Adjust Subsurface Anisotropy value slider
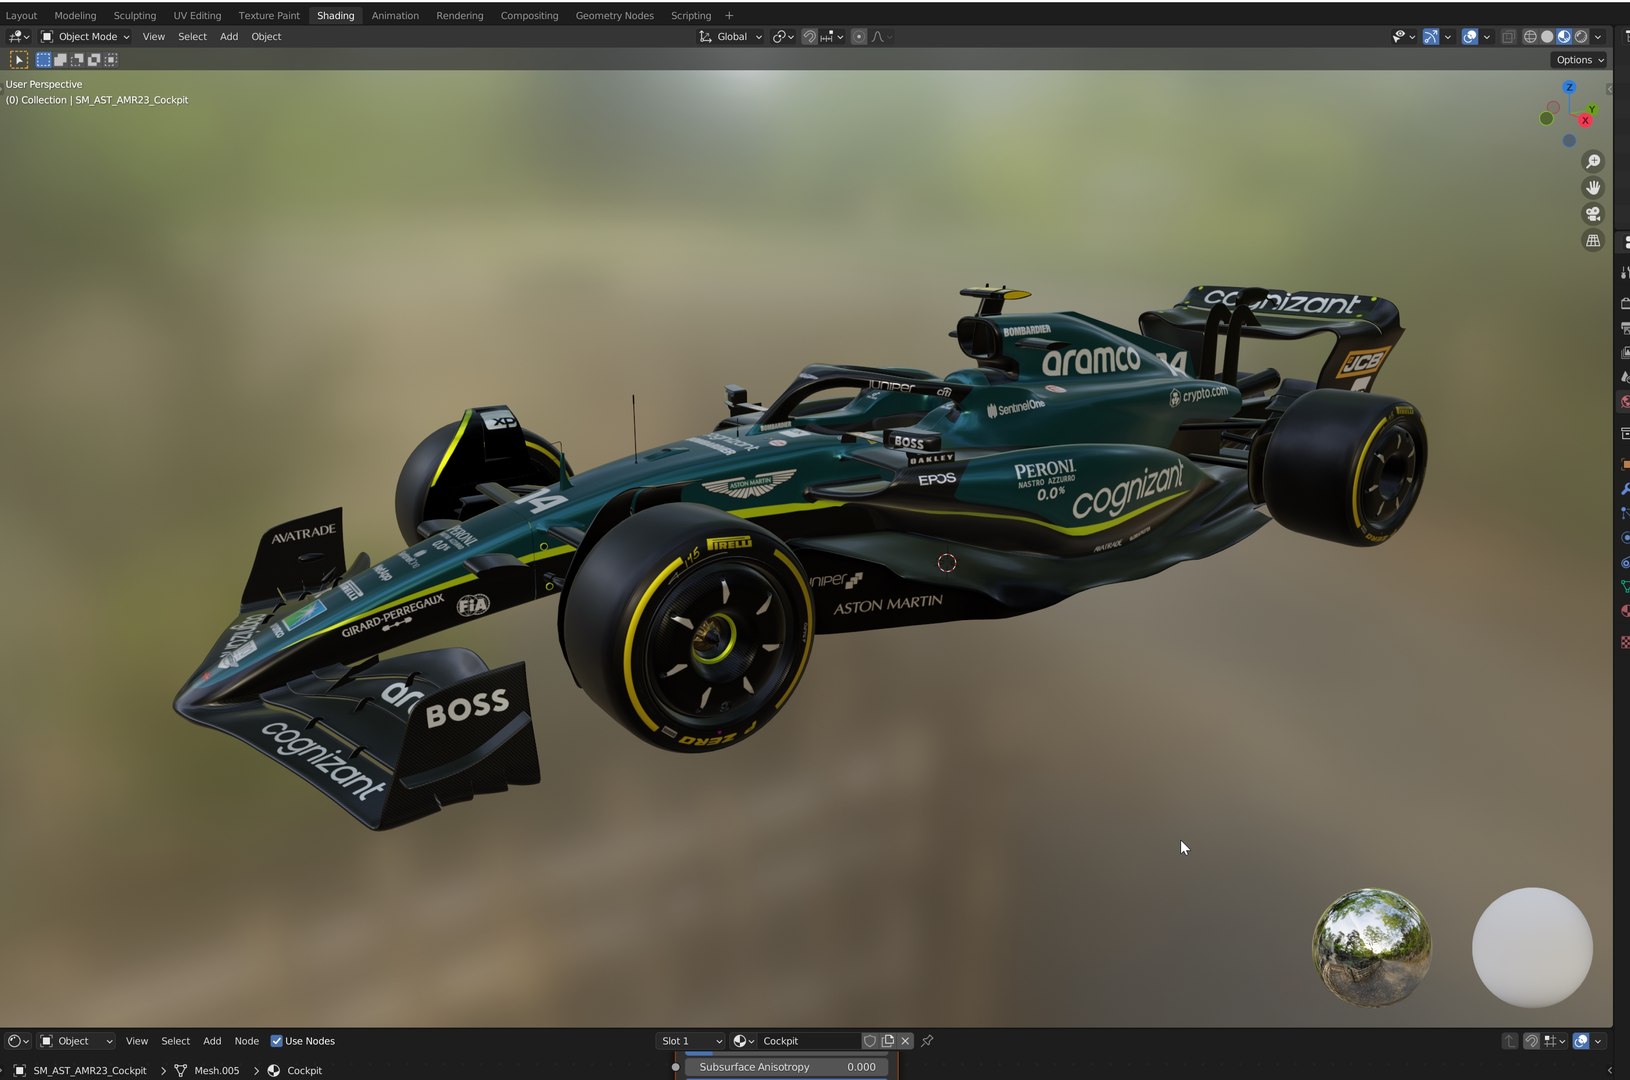 pos(787,1067)
